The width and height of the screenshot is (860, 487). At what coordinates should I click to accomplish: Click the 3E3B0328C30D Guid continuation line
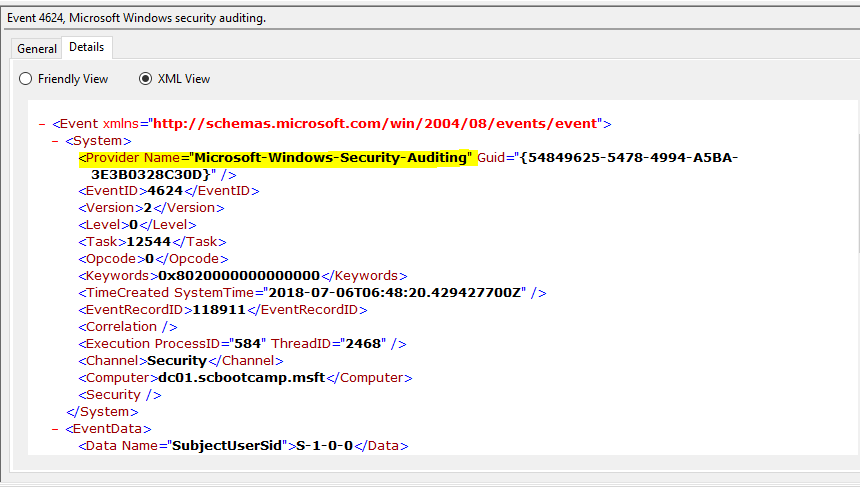click(163, 175)
